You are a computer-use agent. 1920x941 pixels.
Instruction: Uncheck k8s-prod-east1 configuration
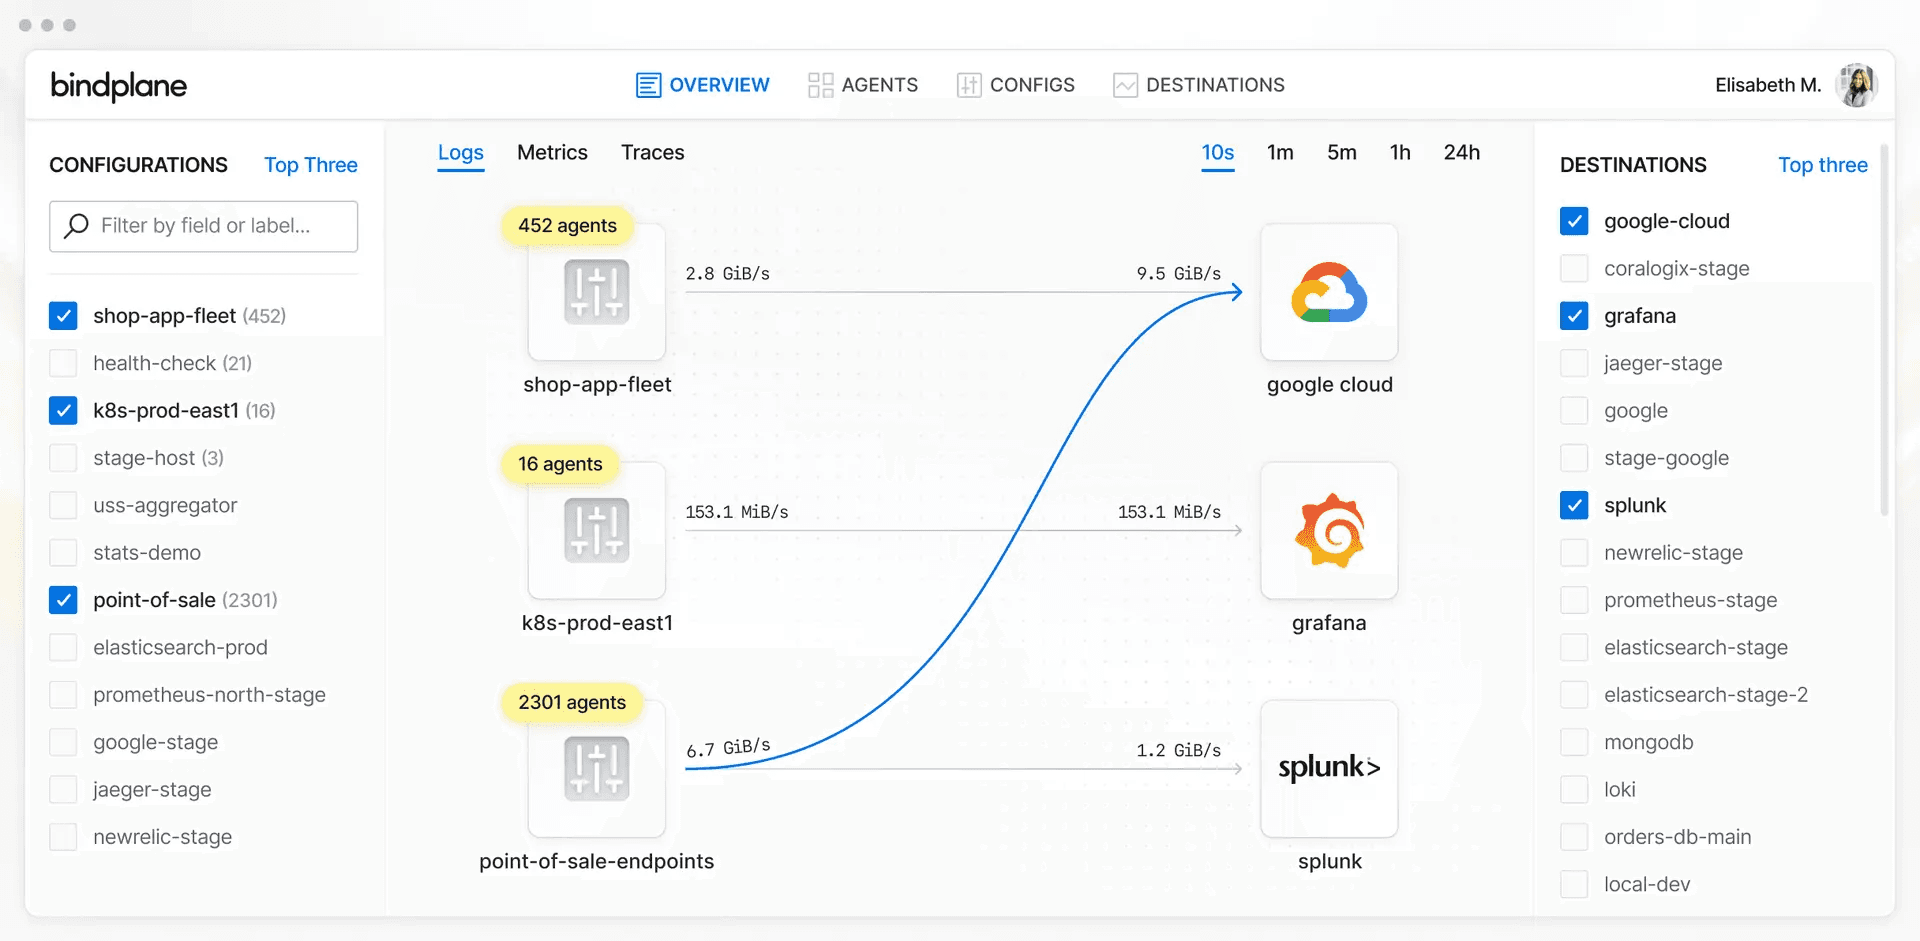(63, 410)
